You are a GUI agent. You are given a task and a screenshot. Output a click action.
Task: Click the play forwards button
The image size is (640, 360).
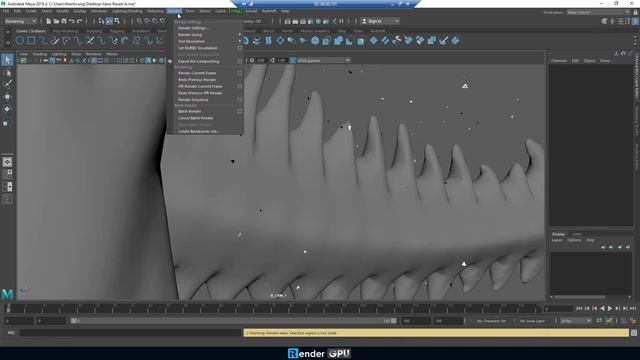pyautogui.click(x=610, y=309)
